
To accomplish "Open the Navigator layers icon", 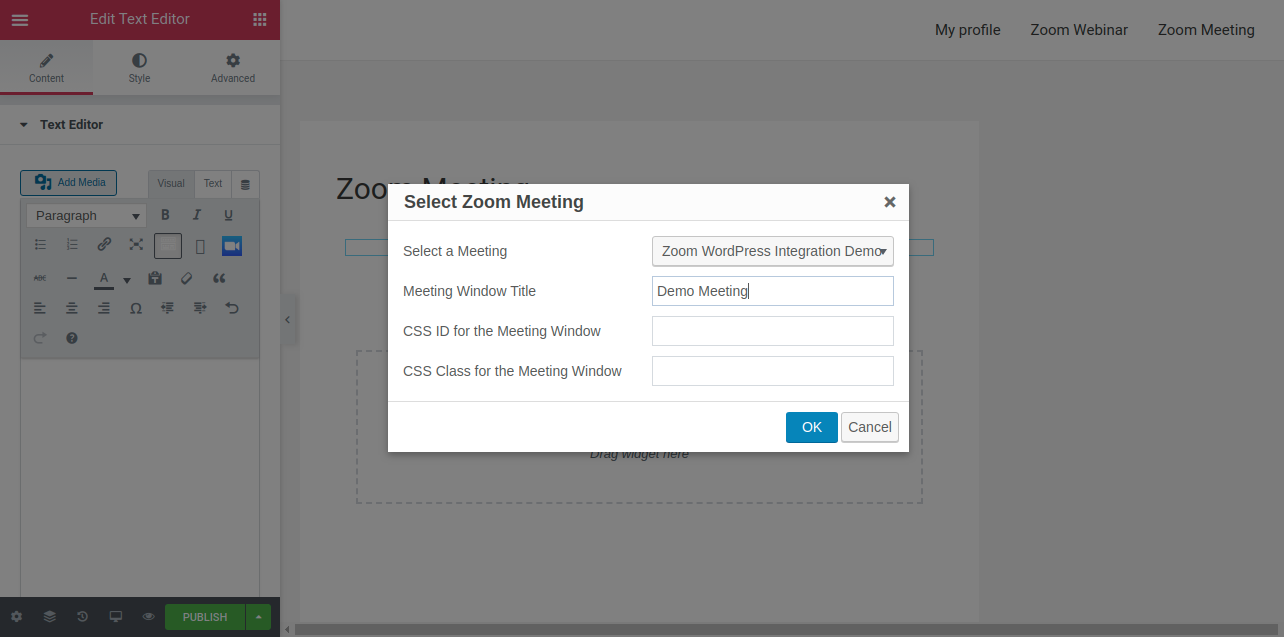I will (x=49, y=617).
